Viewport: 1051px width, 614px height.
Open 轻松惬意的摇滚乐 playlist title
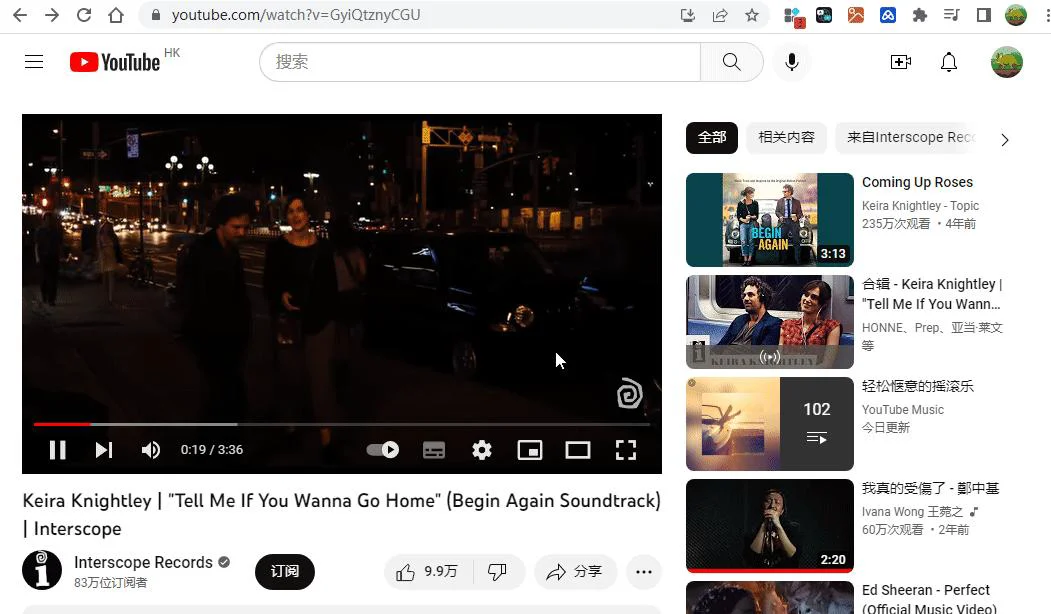pos(918,386)
